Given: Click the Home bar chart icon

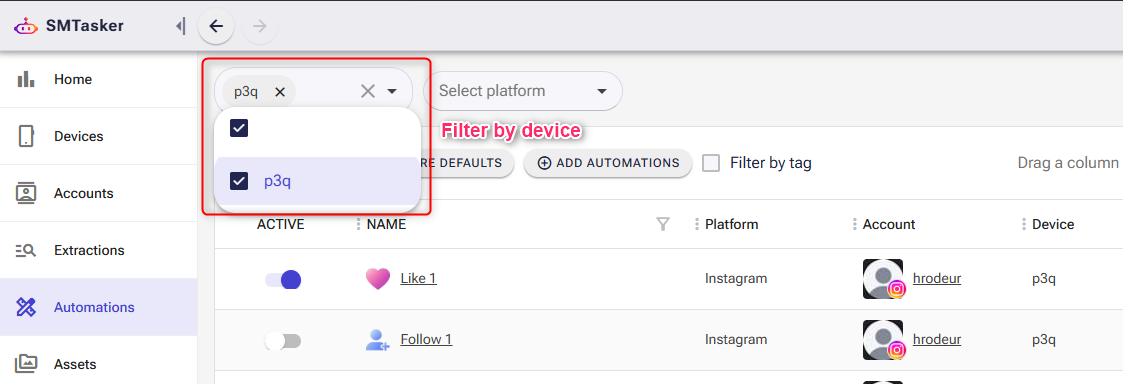Looking at the screenshot, I should [x=26, y=79].
